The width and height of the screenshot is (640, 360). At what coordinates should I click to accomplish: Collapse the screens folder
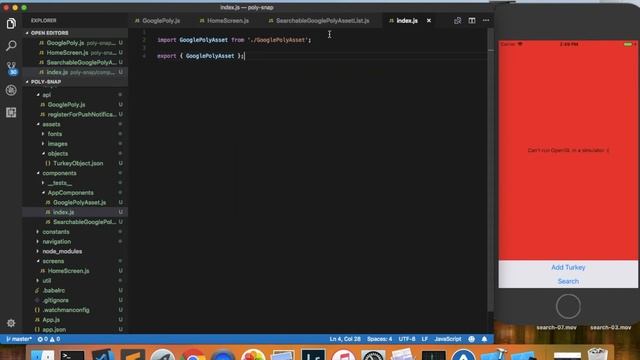tap(53, 261)
